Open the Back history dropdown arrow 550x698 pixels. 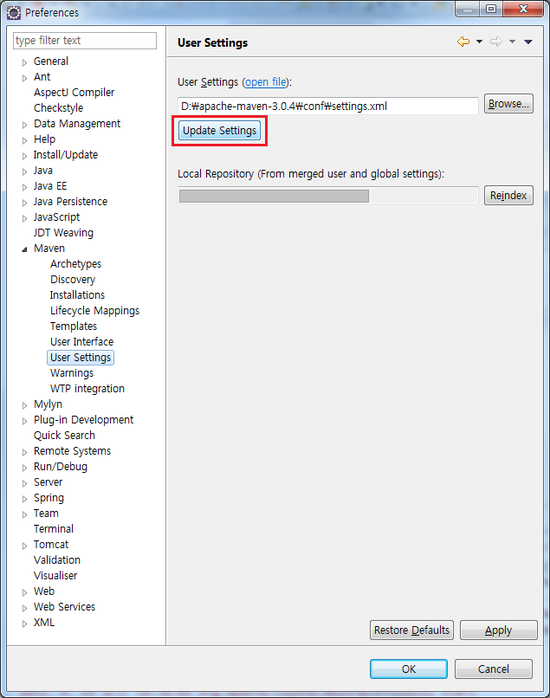click(479, 42)
